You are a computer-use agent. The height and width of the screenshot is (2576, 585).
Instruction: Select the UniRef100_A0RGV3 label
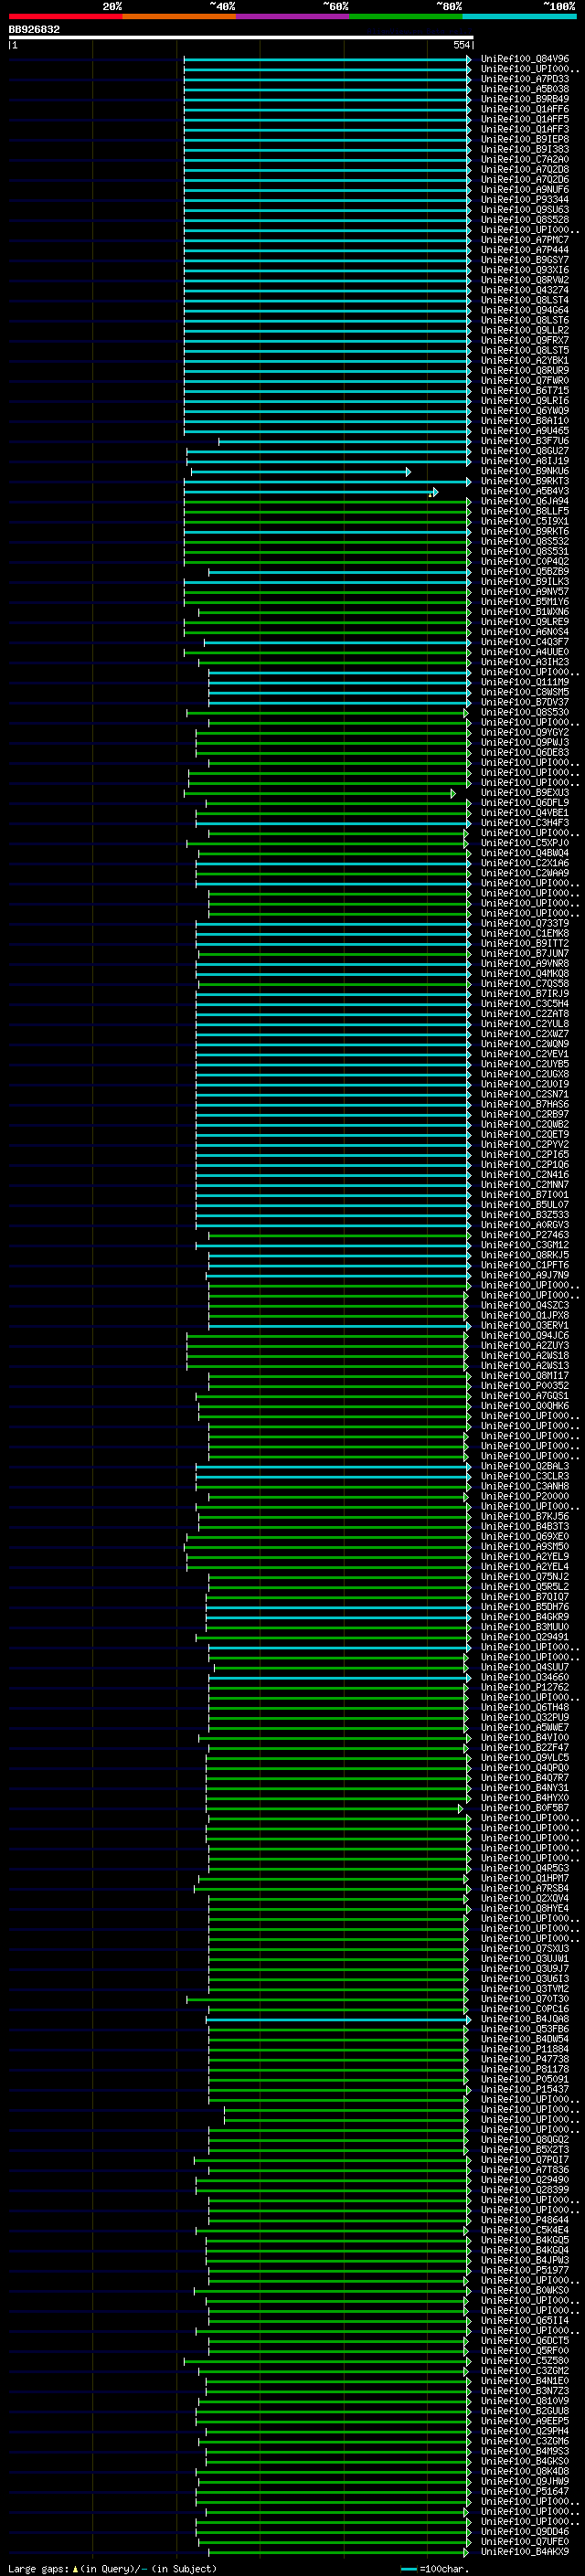525,1224
